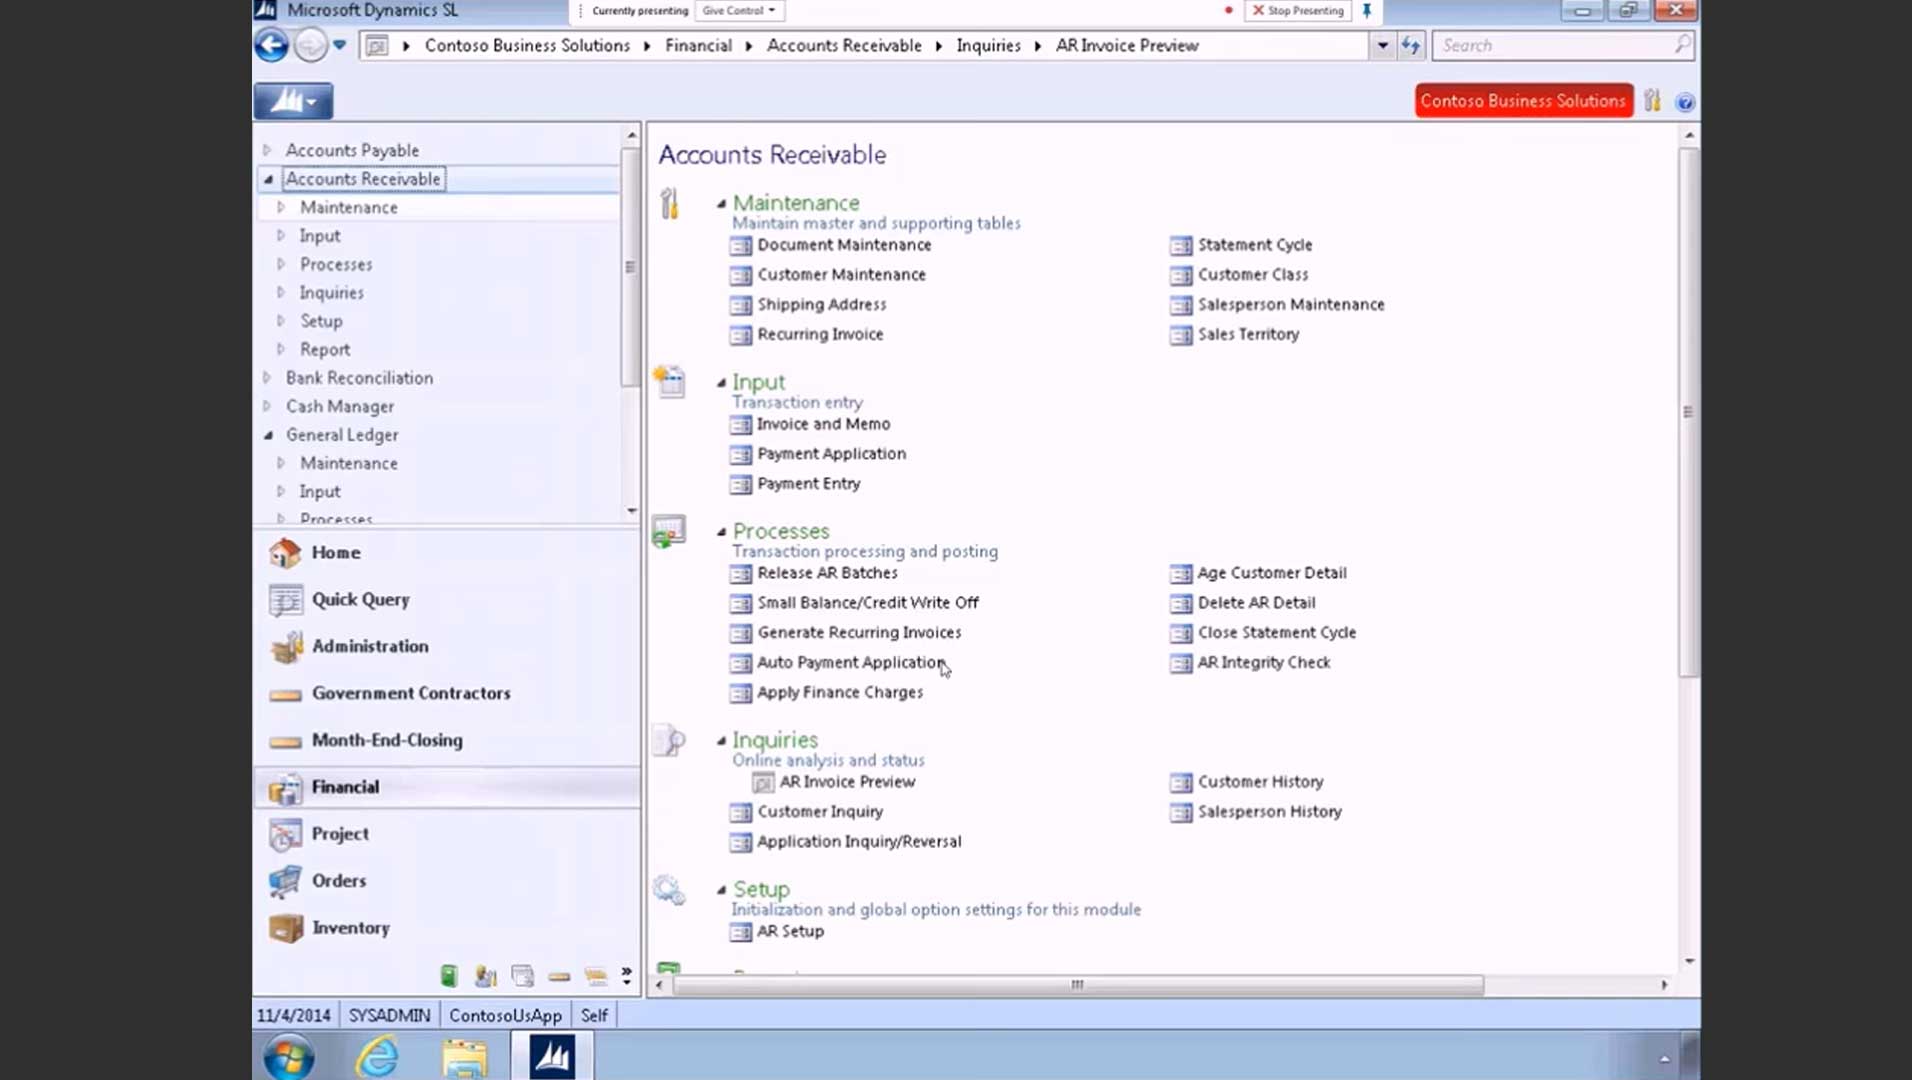Collapse the Inquiries section triangle

click(721, 740)
